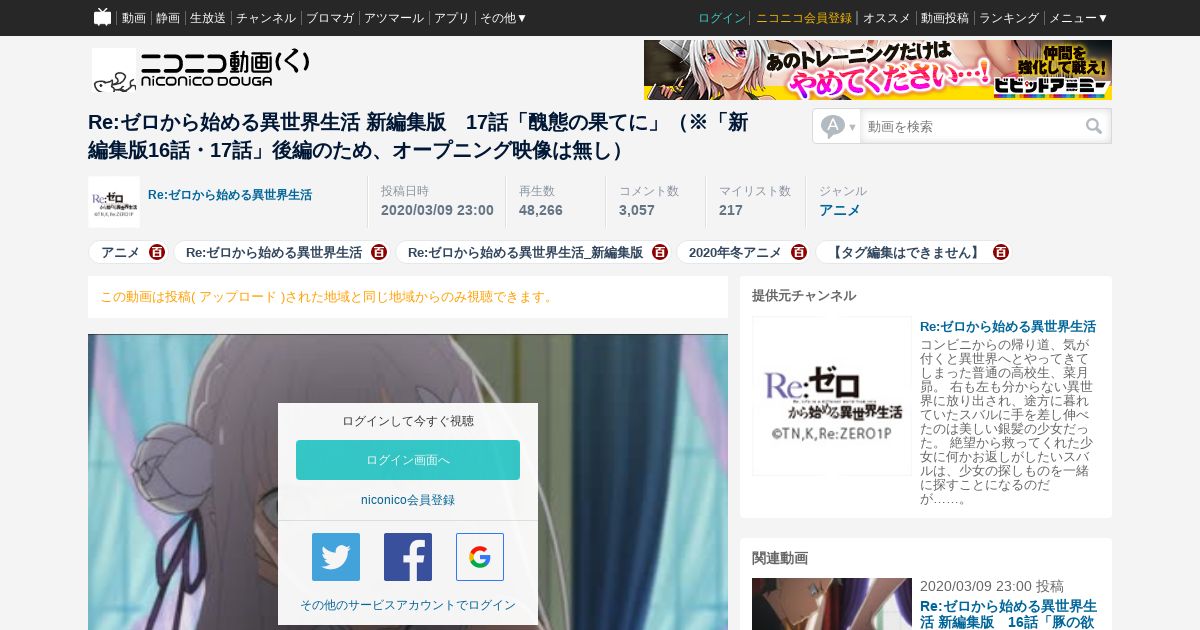
Task: Open related video thumbnail in 関連動画
Action: [832, 604]
